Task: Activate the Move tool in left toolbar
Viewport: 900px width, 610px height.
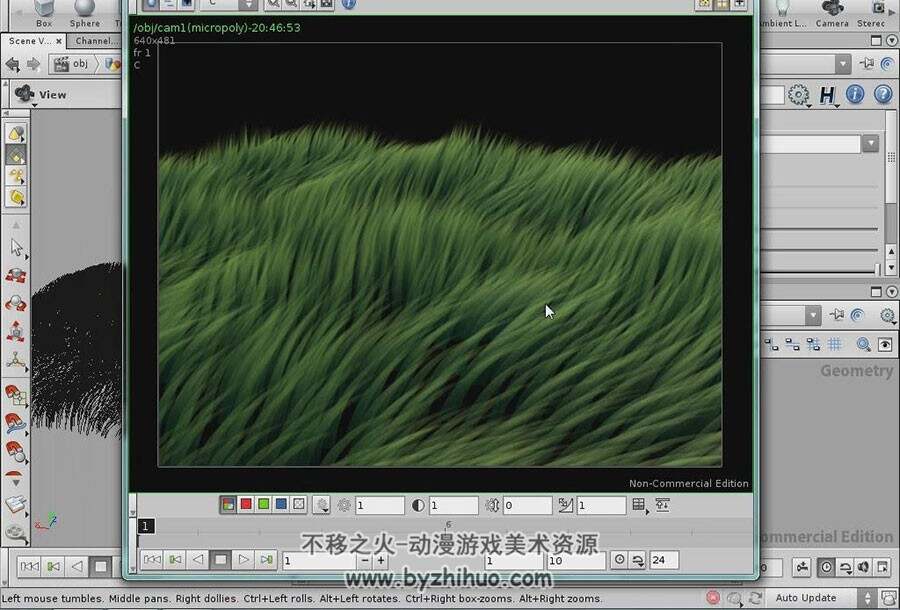Action: coord(16,275)
